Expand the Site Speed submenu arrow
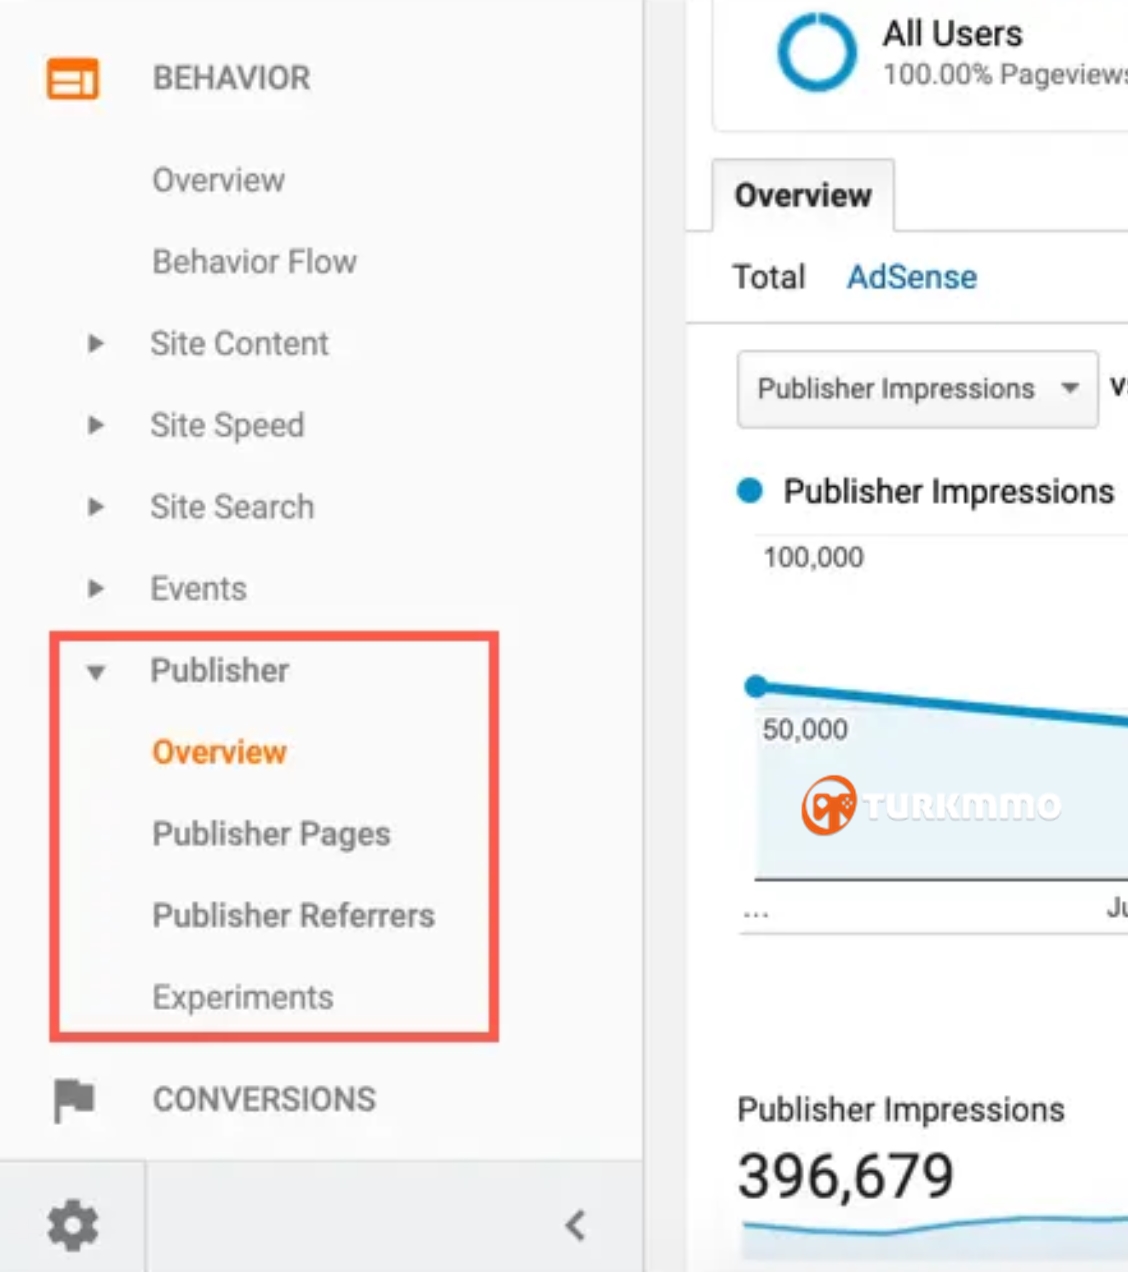This screenshot has height=1272, width=1128. (96, 425)
